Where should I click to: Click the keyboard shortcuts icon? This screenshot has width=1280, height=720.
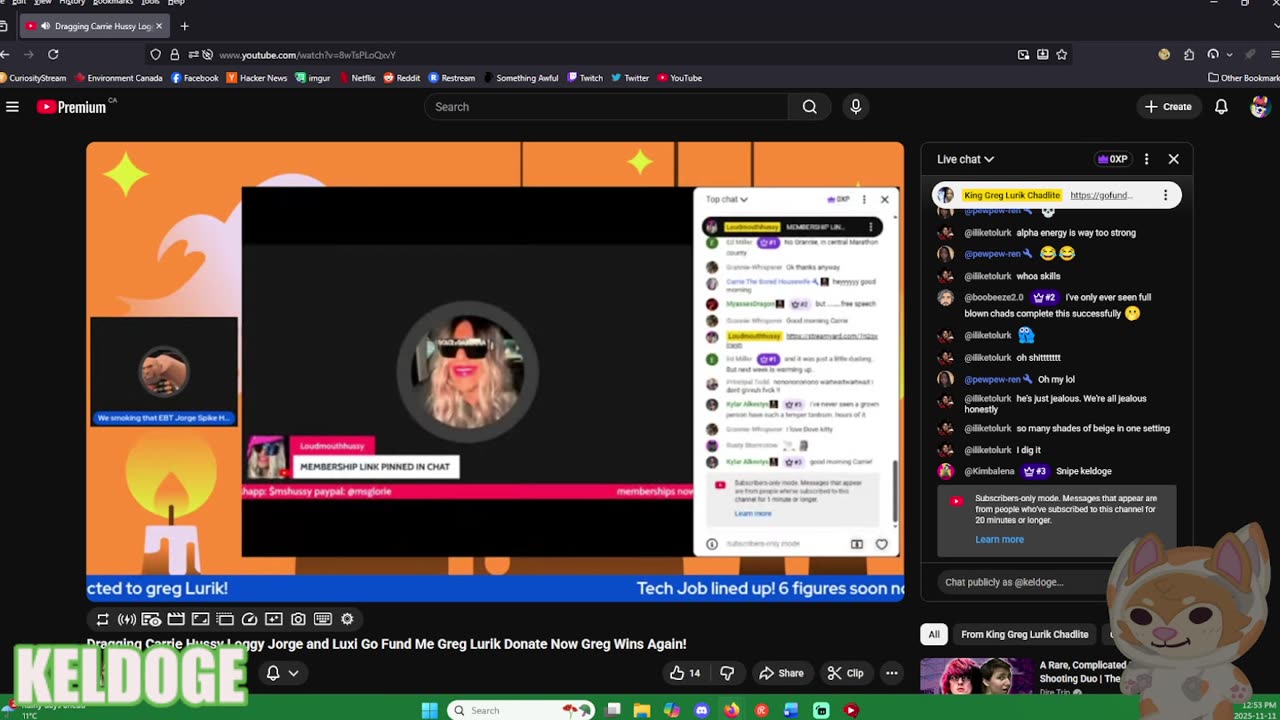[323, 619]
